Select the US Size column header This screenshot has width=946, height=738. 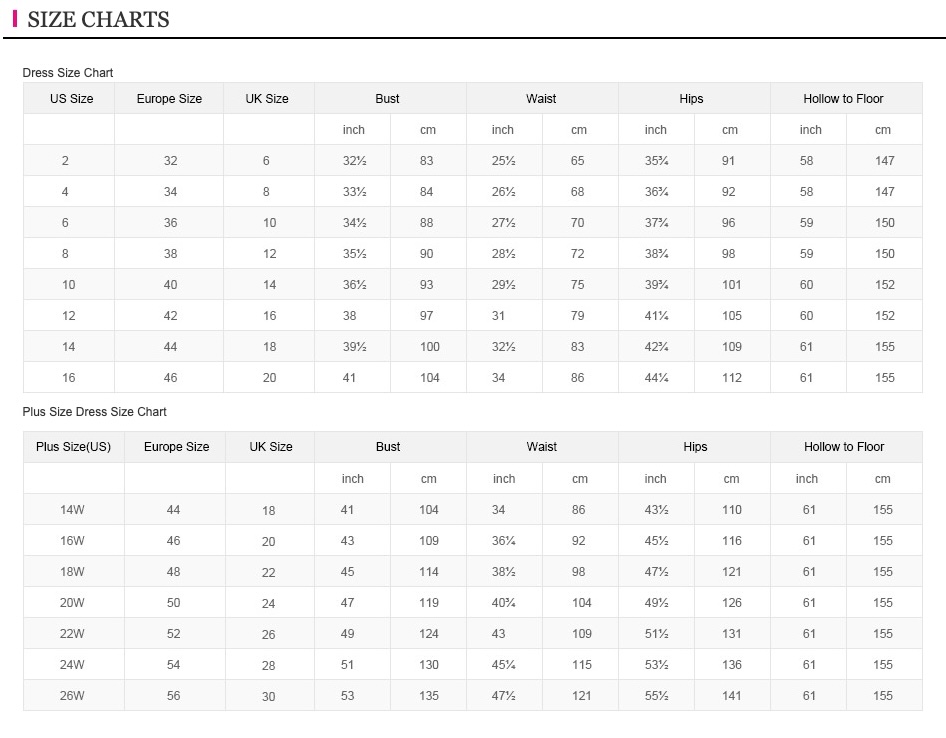(x=71, y=99)
